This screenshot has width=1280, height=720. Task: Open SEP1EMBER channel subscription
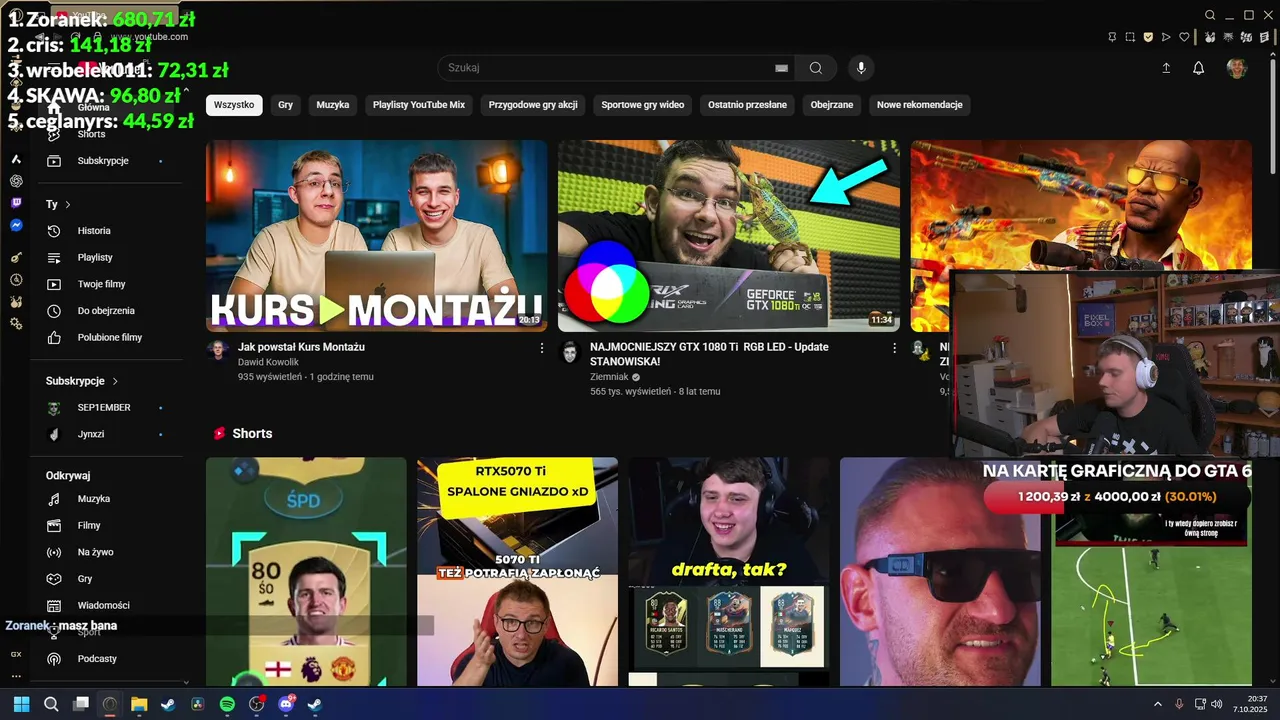(106, 408)
